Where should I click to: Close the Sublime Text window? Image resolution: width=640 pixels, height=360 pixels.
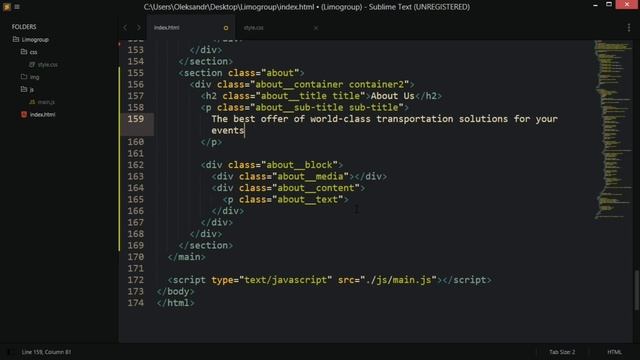(x=627, y=4)
